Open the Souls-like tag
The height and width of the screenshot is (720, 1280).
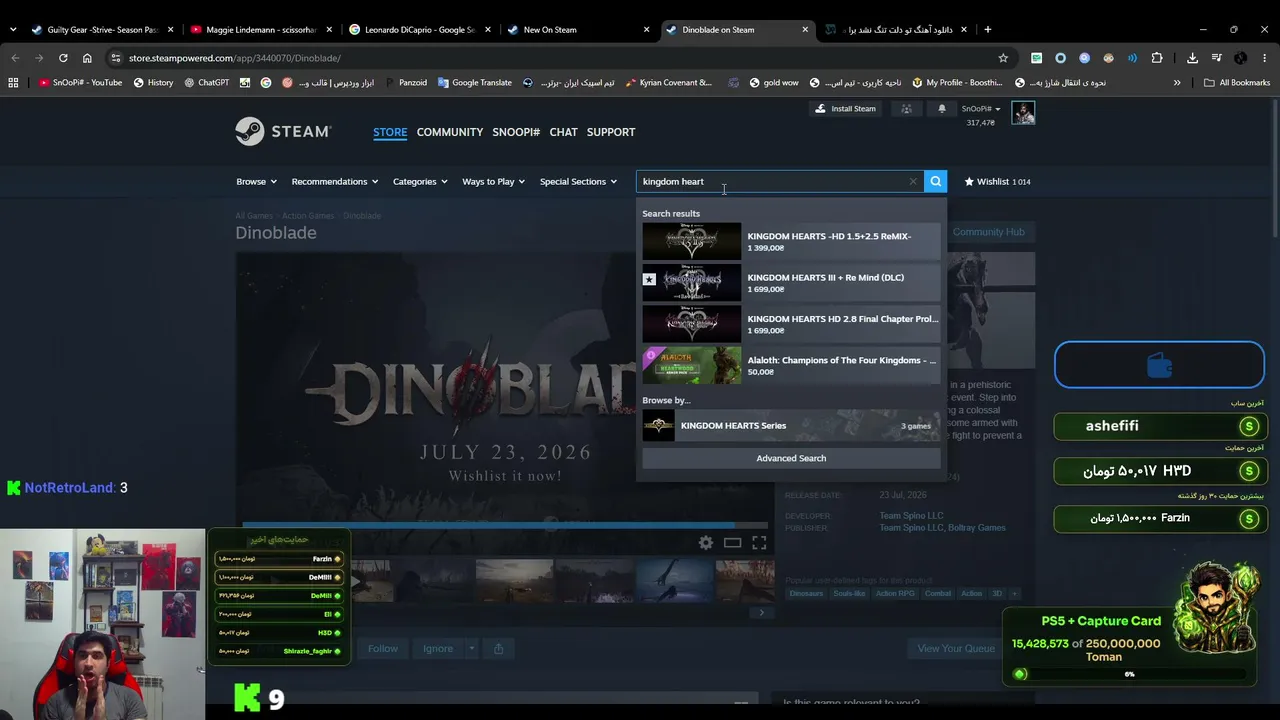[x=849, y=594]
